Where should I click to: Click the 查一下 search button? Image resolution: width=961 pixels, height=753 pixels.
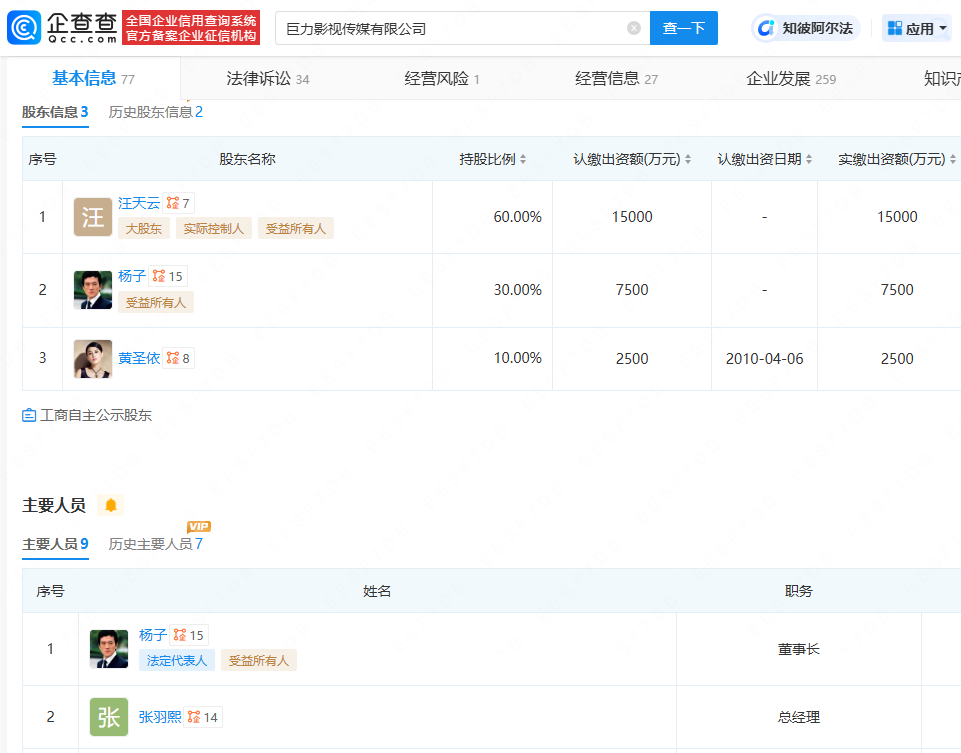(683, 28)
